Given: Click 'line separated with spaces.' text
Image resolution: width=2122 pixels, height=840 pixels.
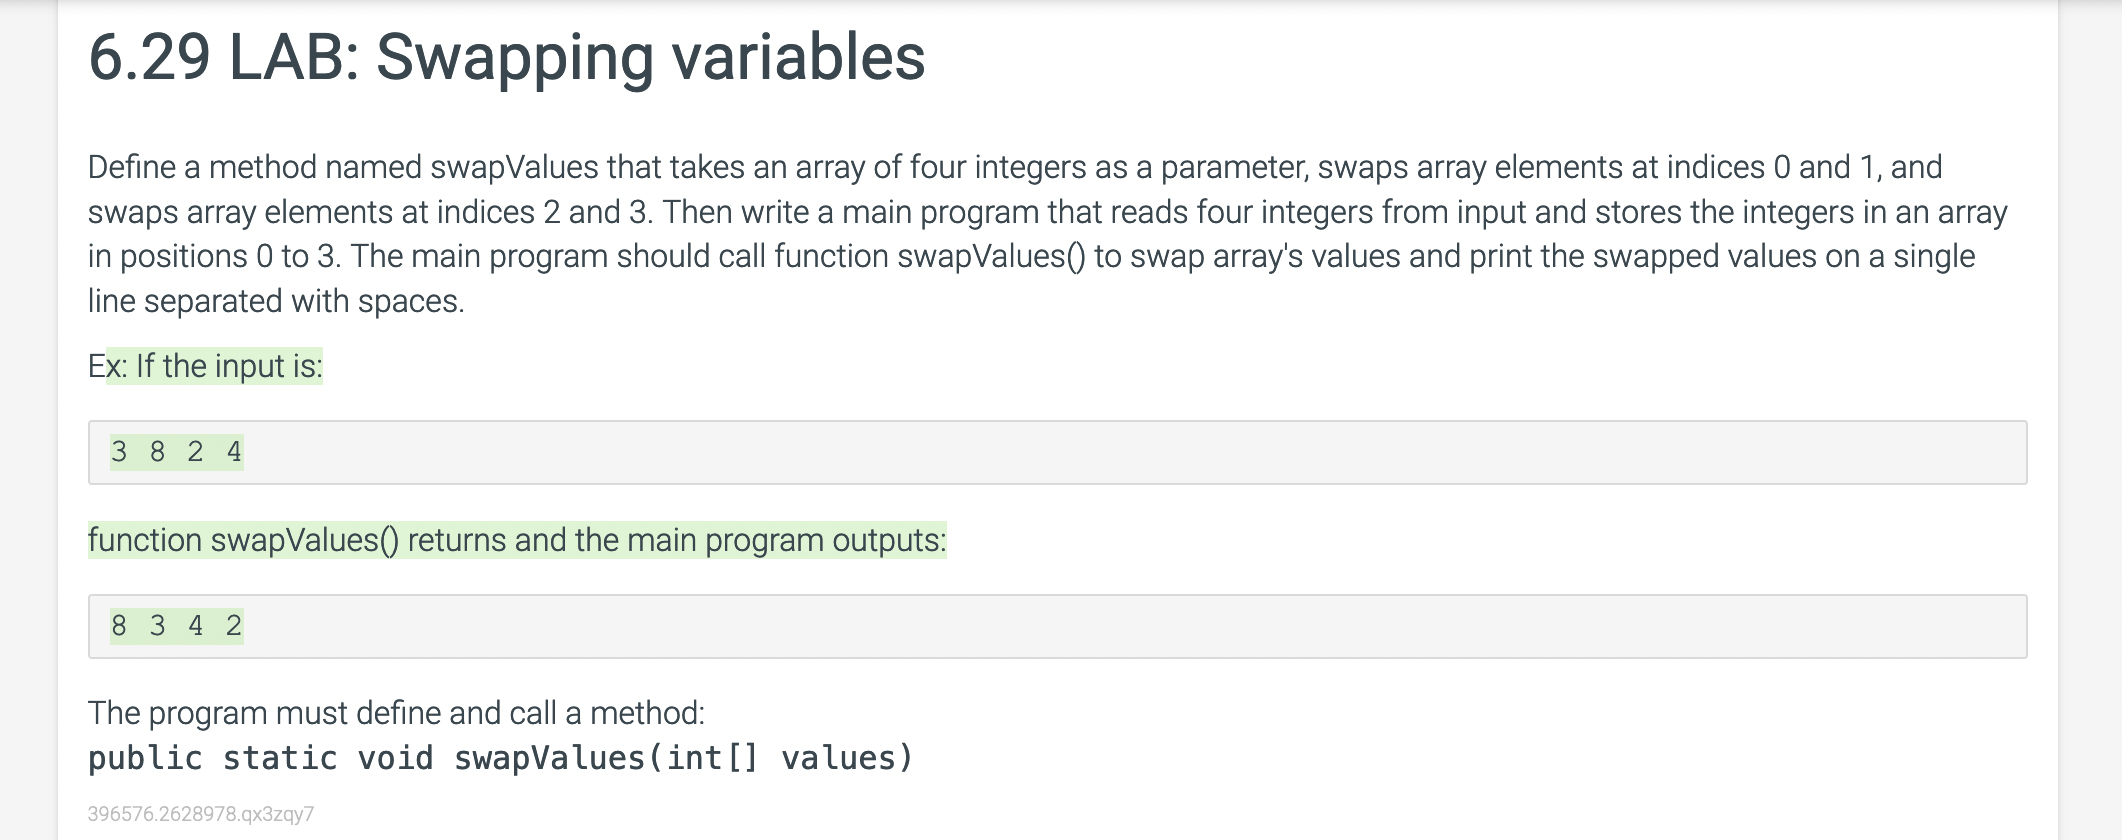Looking at the screenshot, I should (x=276, y=301).
